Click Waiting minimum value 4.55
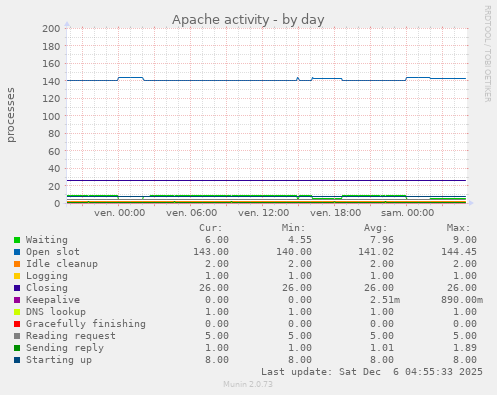 (300, 240)
